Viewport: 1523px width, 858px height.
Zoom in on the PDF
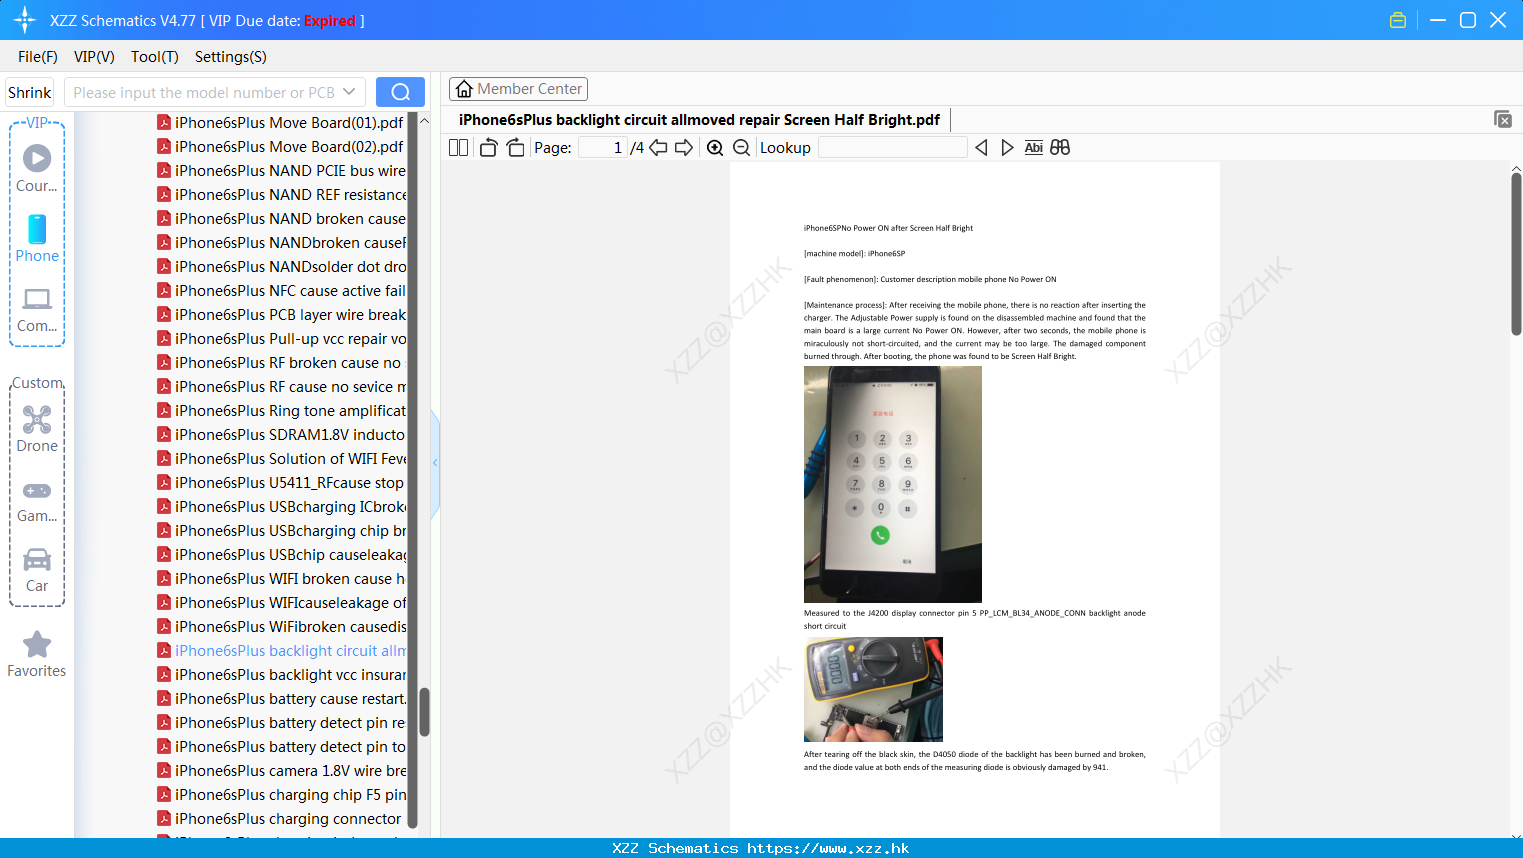pos(715,147)
